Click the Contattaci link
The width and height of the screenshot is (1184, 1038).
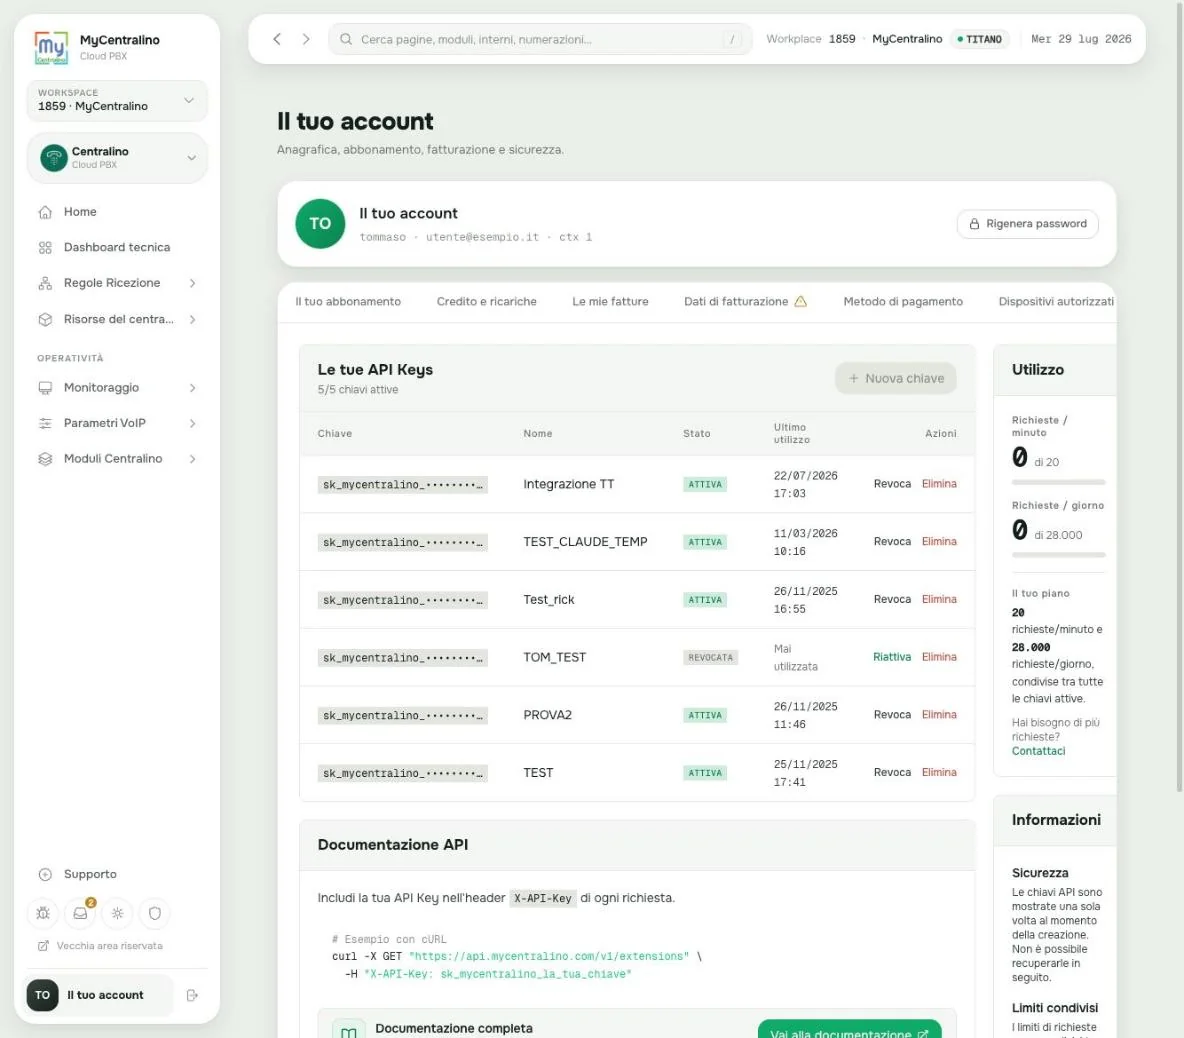tap(1038, 751)
